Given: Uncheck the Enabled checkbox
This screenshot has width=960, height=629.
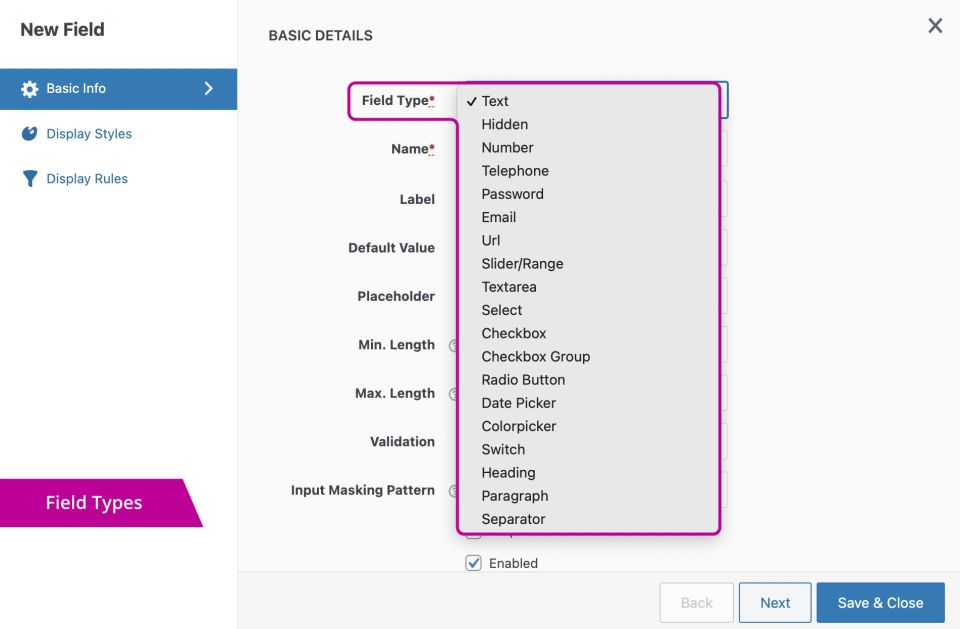Looking at the screenshot, I should click(x=474, y=563).
